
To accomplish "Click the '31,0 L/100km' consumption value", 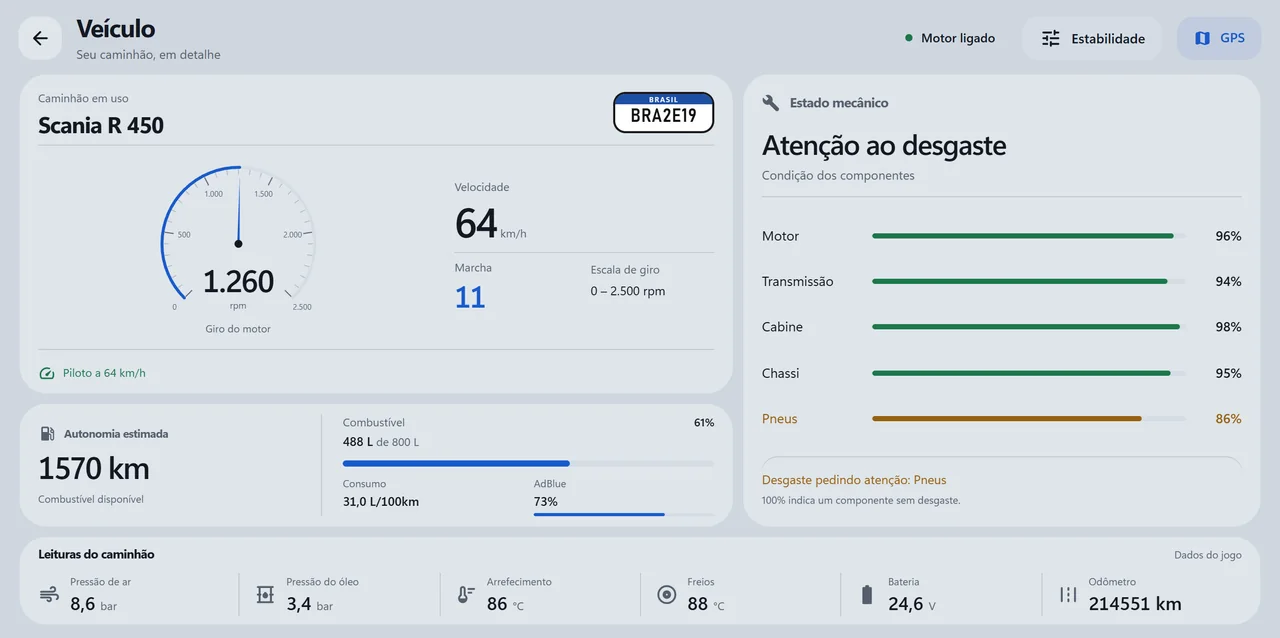I will (381, 501).
